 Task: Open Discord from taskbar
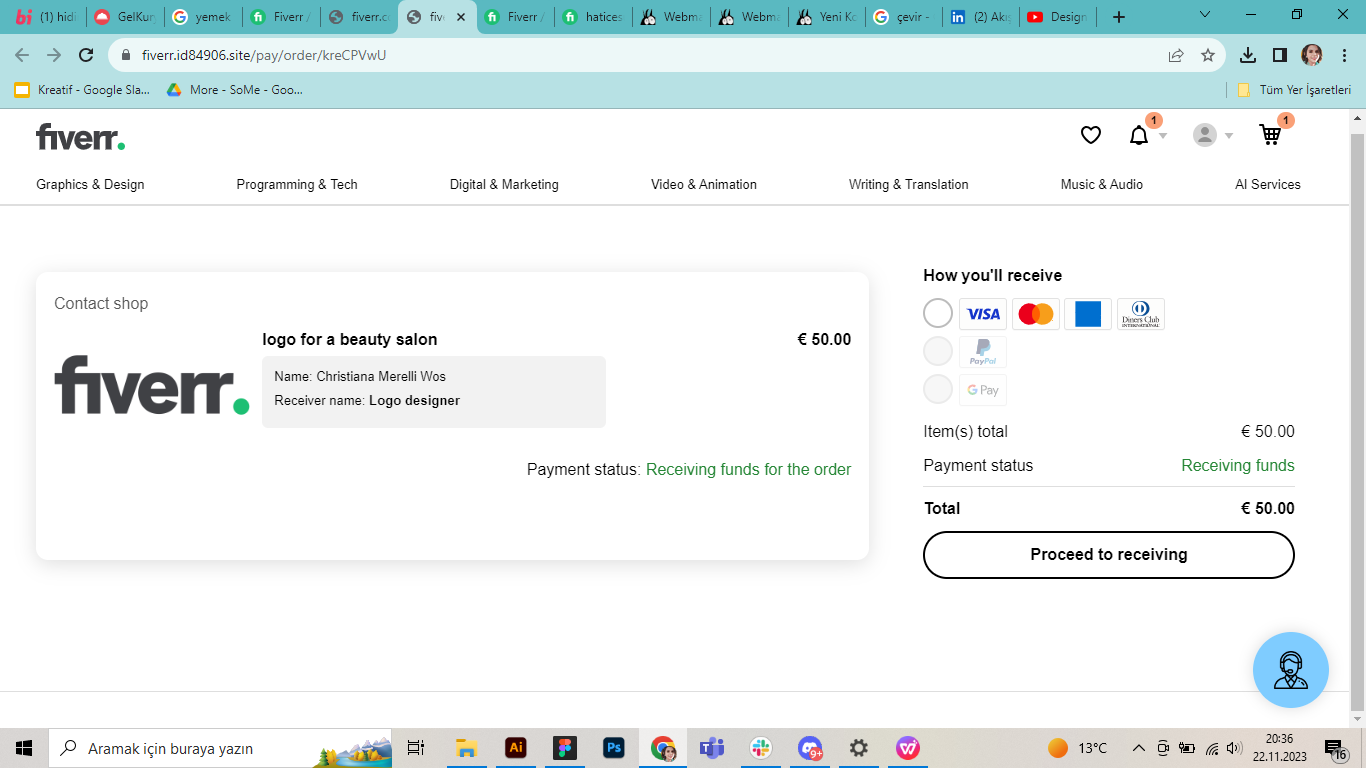tap(810, 748)
